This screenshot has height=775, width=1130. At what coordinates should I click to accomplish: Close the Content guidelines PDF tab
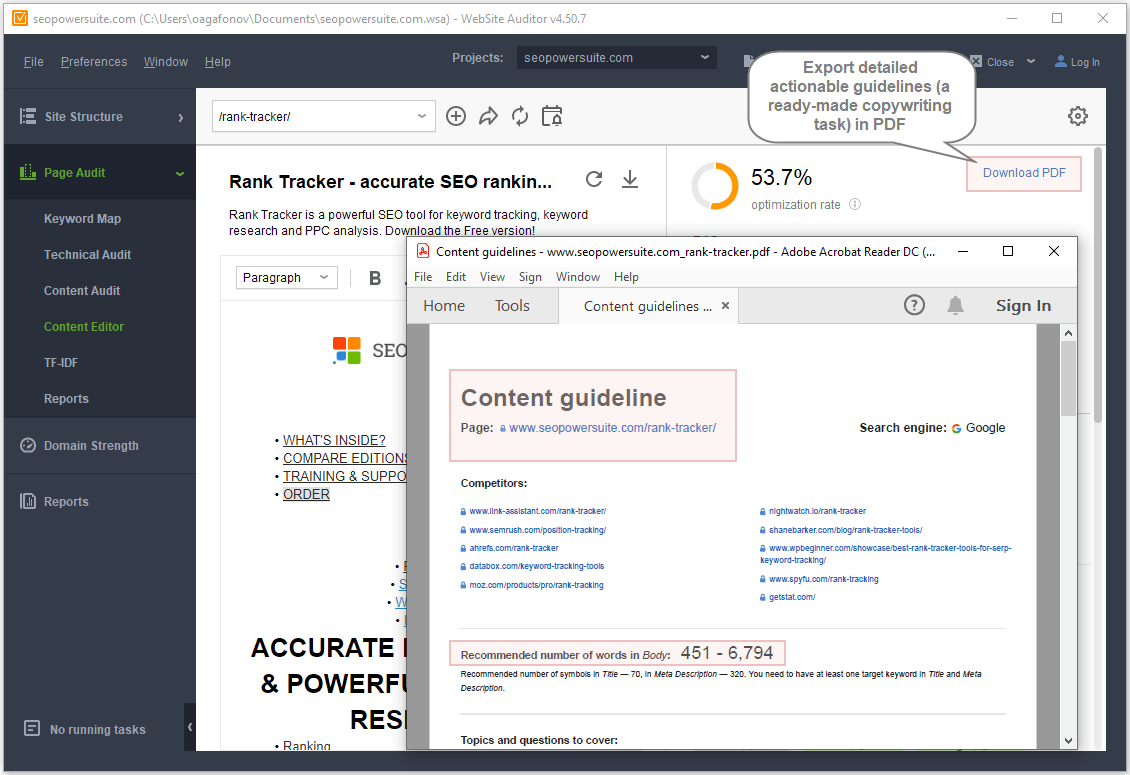725,306
